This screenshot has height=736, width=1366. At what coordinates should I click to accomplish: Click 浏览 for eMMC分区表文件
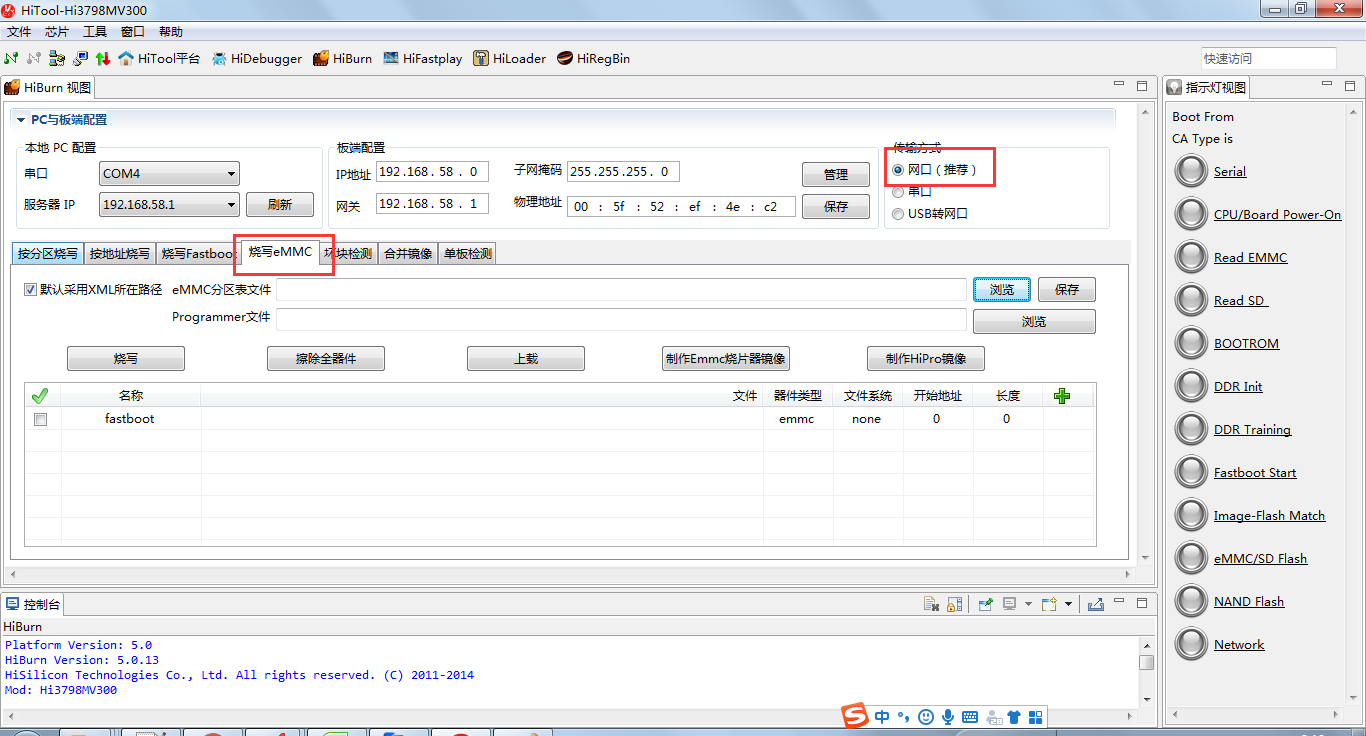pyautogui.click(x=1002, y=290)
